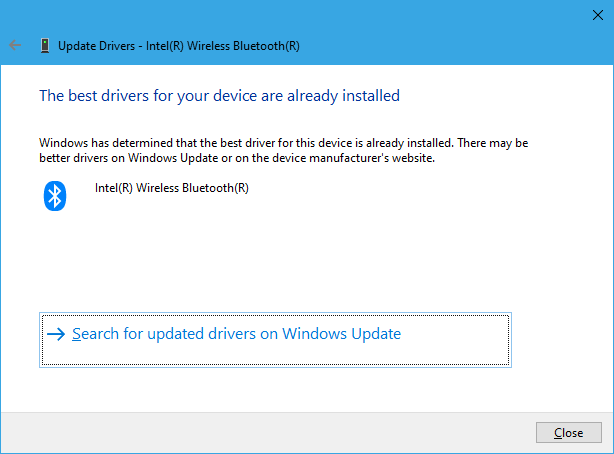Click the 'Windows has determined that the best driver' paragraph
Viewport: 614px width, 454px height.
click(x=284, y=150)
